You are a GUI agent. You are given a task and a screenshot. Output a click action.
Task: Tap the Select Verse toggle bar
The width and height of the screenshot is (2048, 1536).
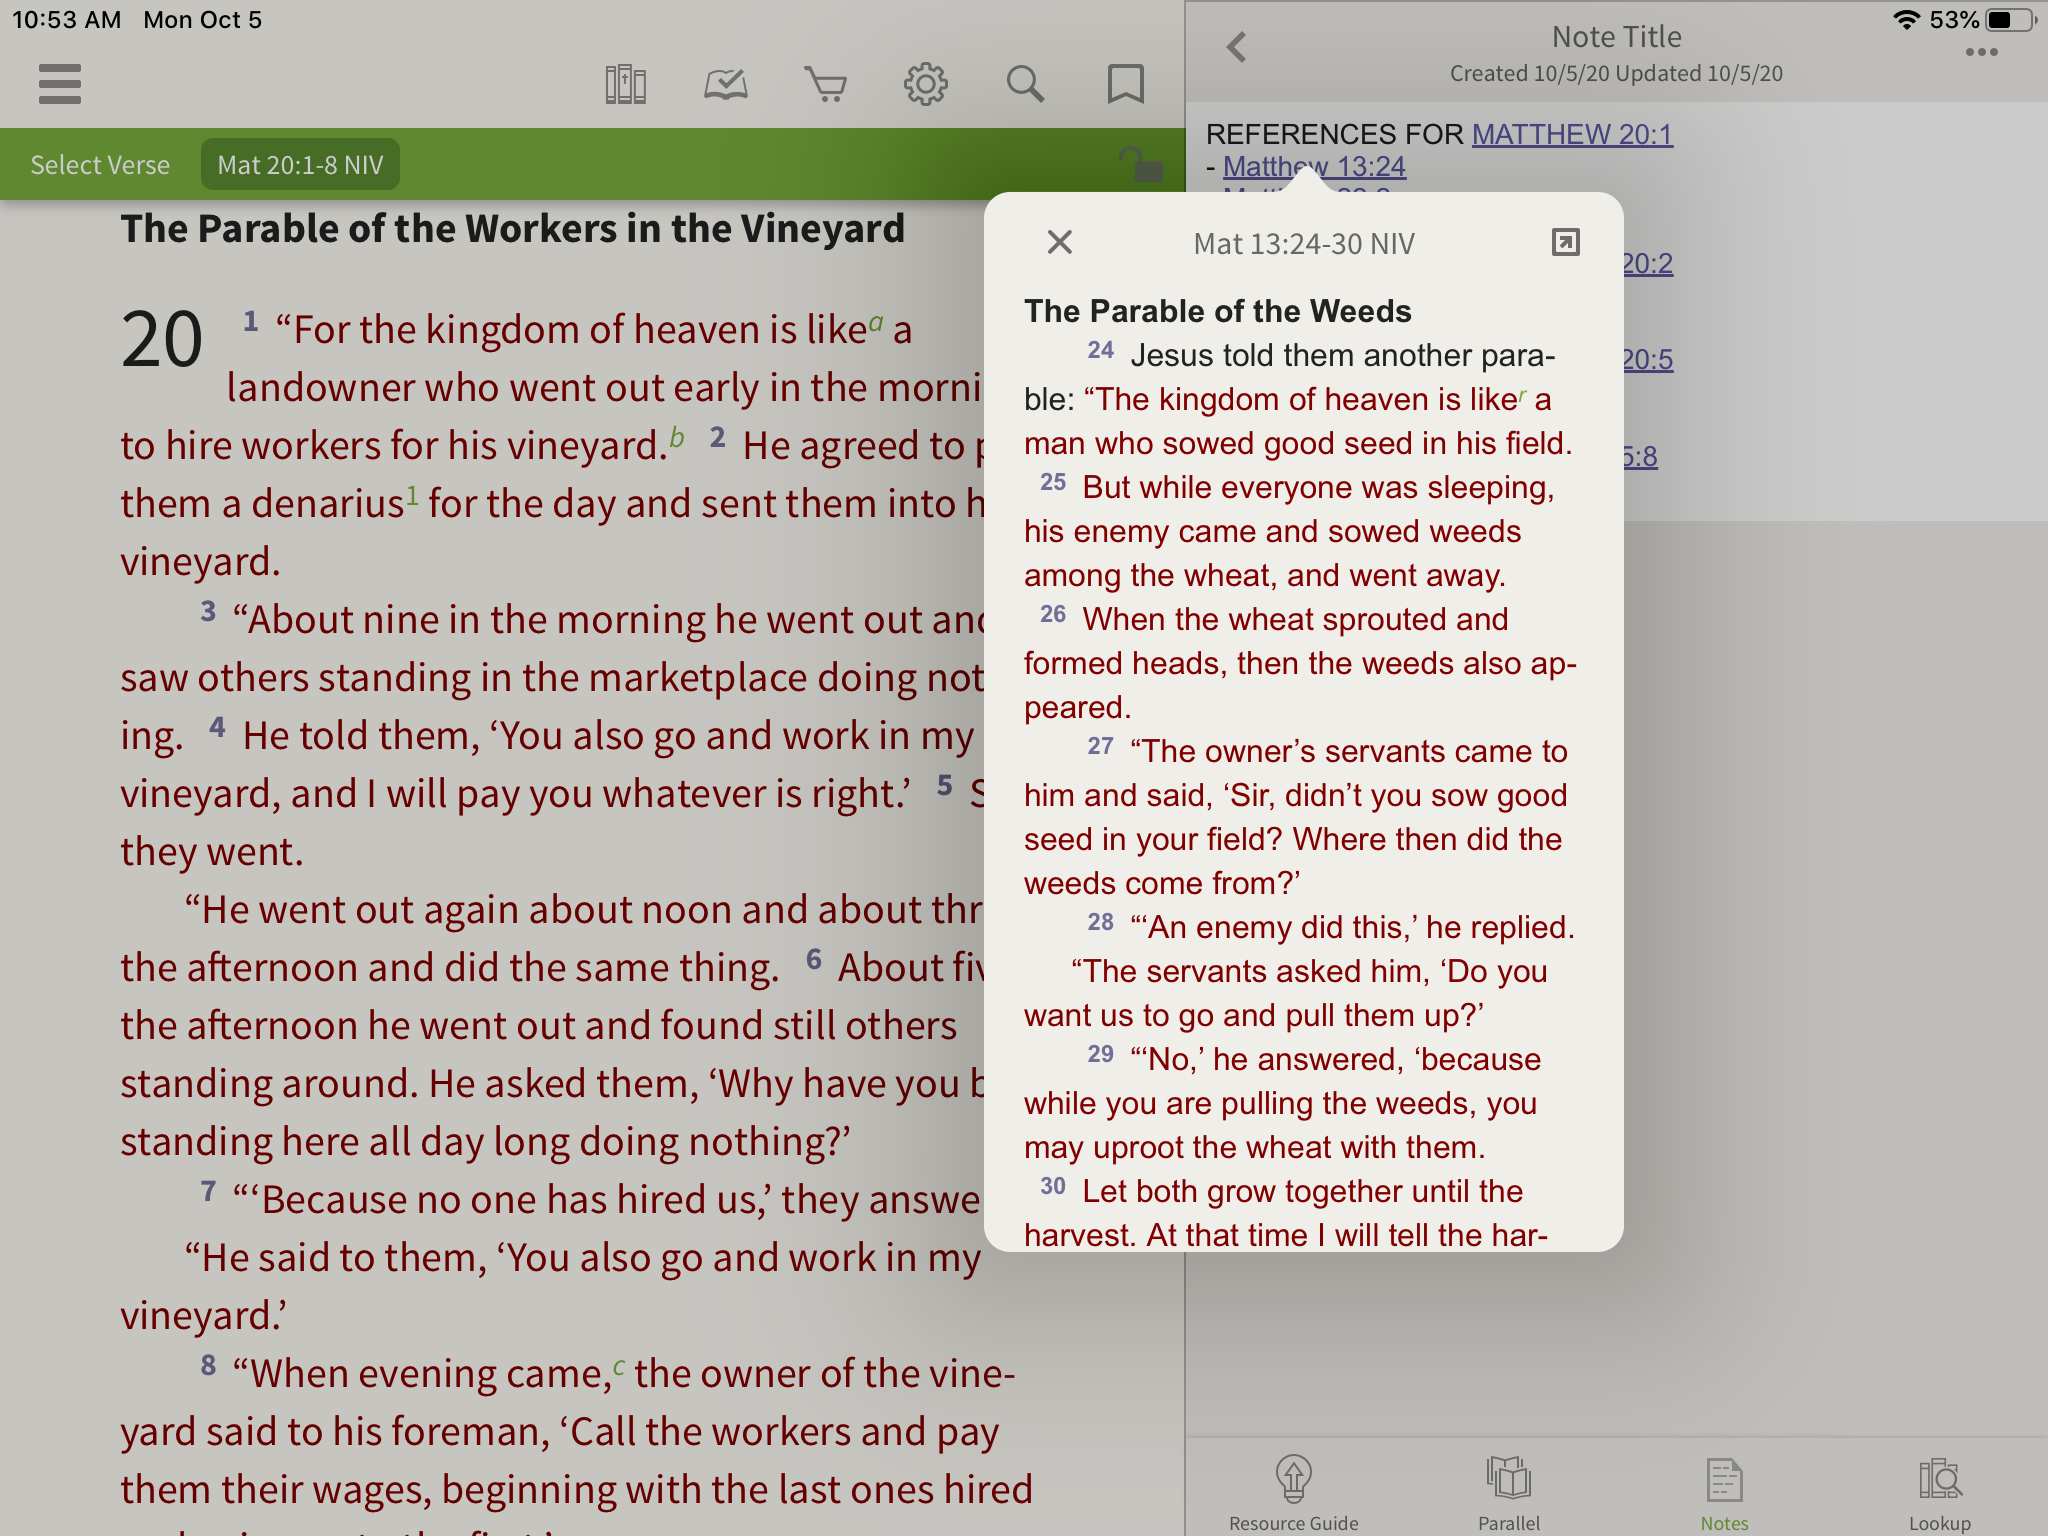98,163
